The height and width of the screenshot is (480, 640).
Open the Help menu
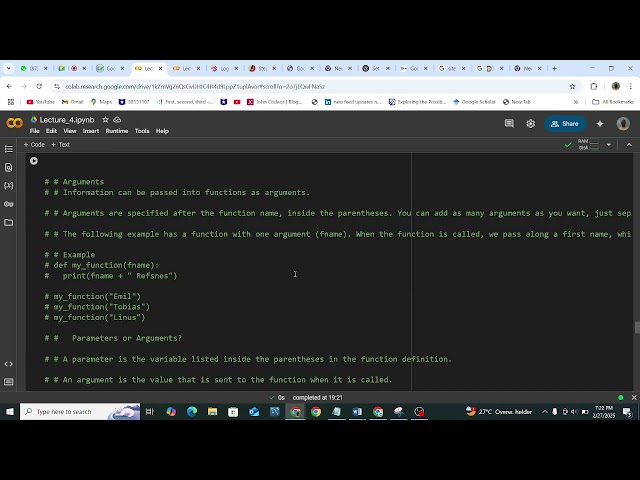[162, 131]
